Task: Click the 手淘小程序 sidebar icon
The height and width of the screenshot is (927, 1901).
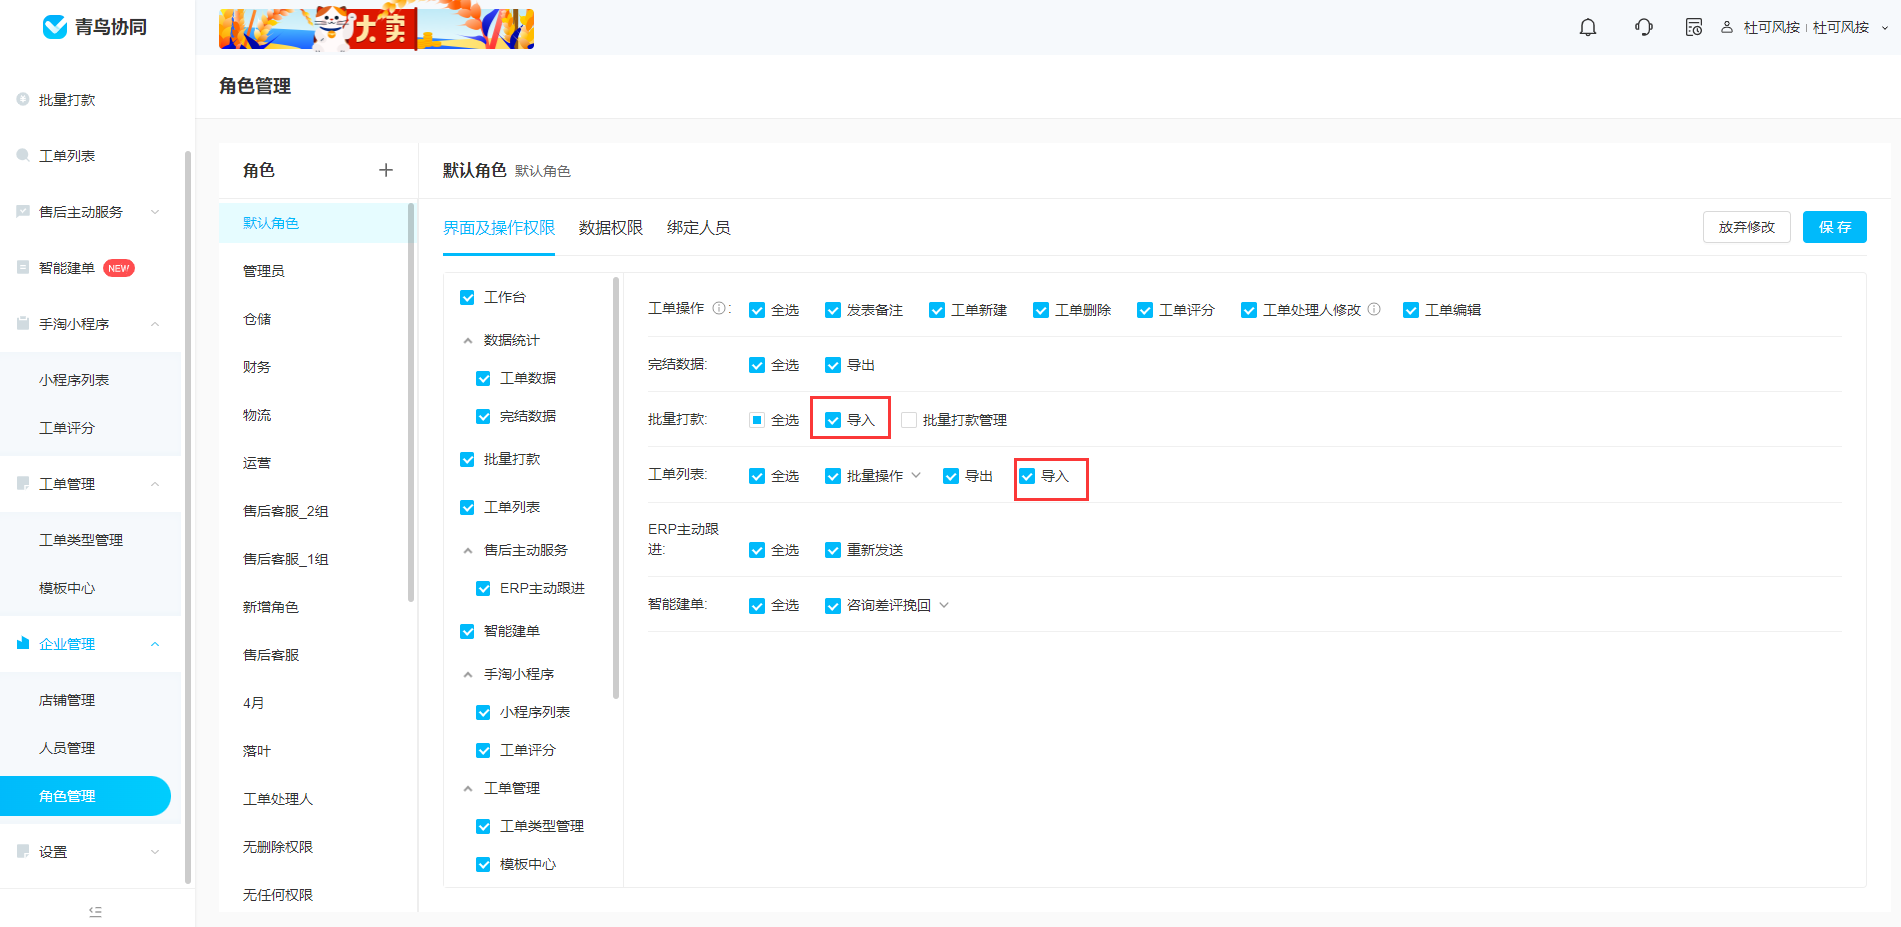Action: 23,323
